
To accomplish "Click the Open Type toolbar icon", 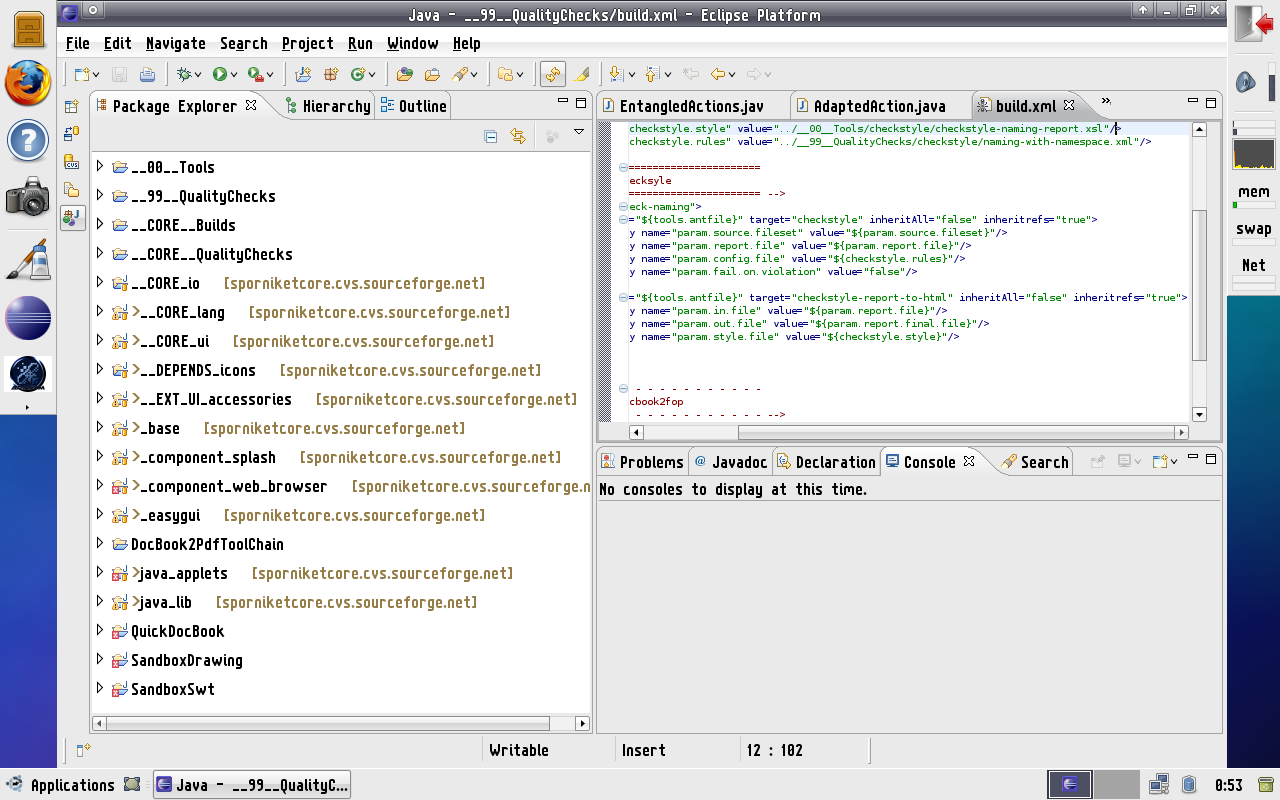I will click(x=405, y=74).
